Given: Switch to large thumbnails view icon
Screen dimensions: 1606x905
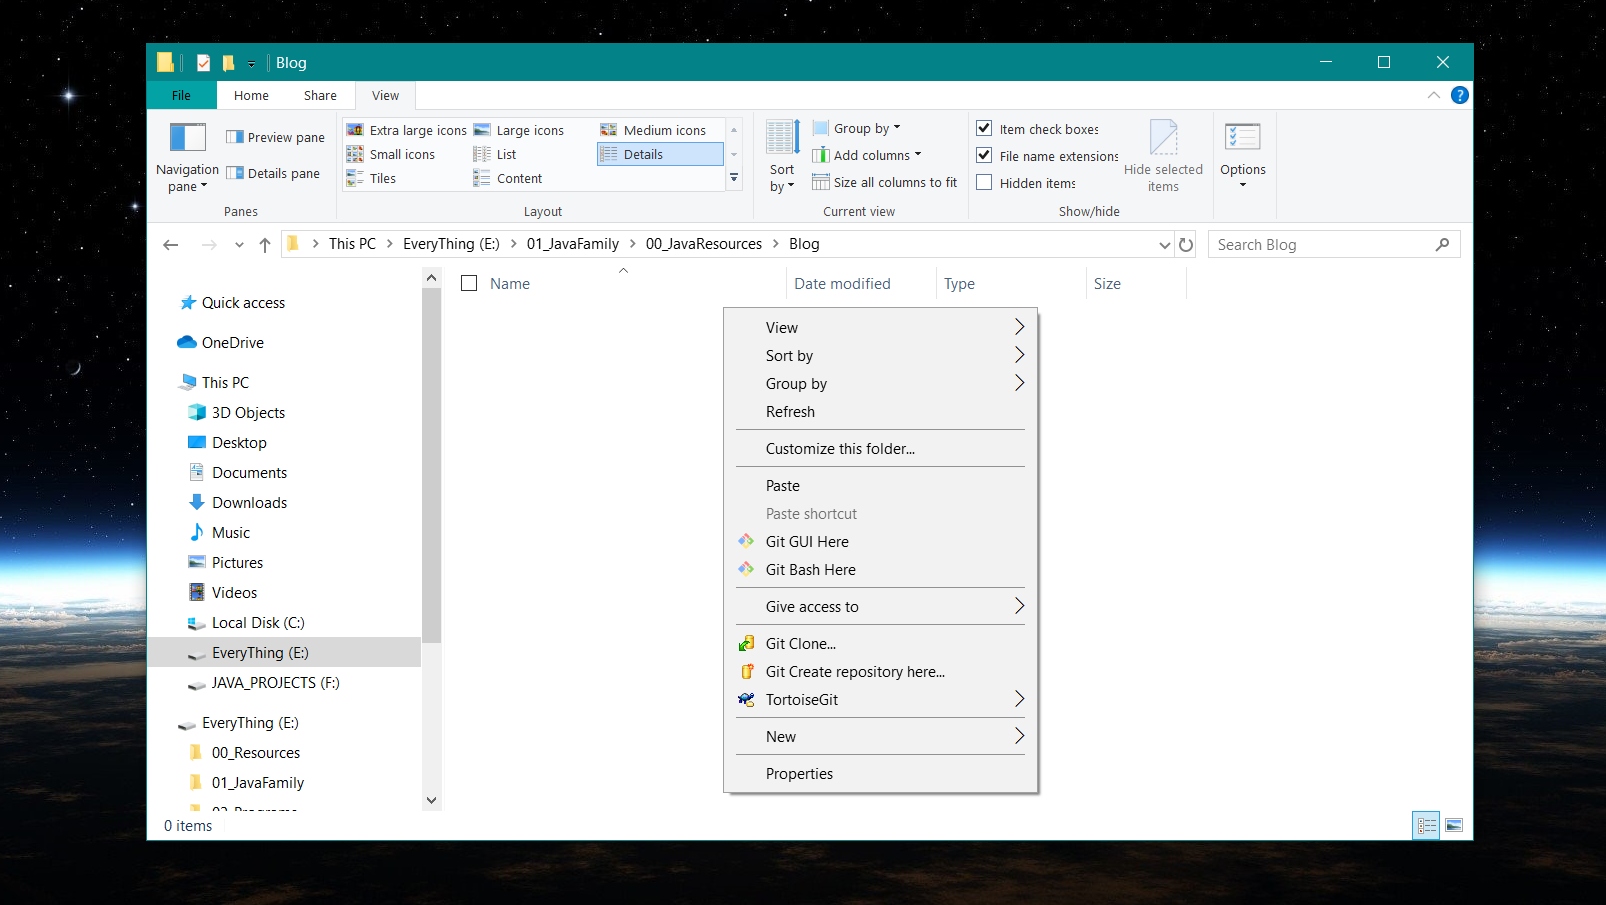Looking at the screenshot, I should pyautogui.click(x=1453, y=825).
